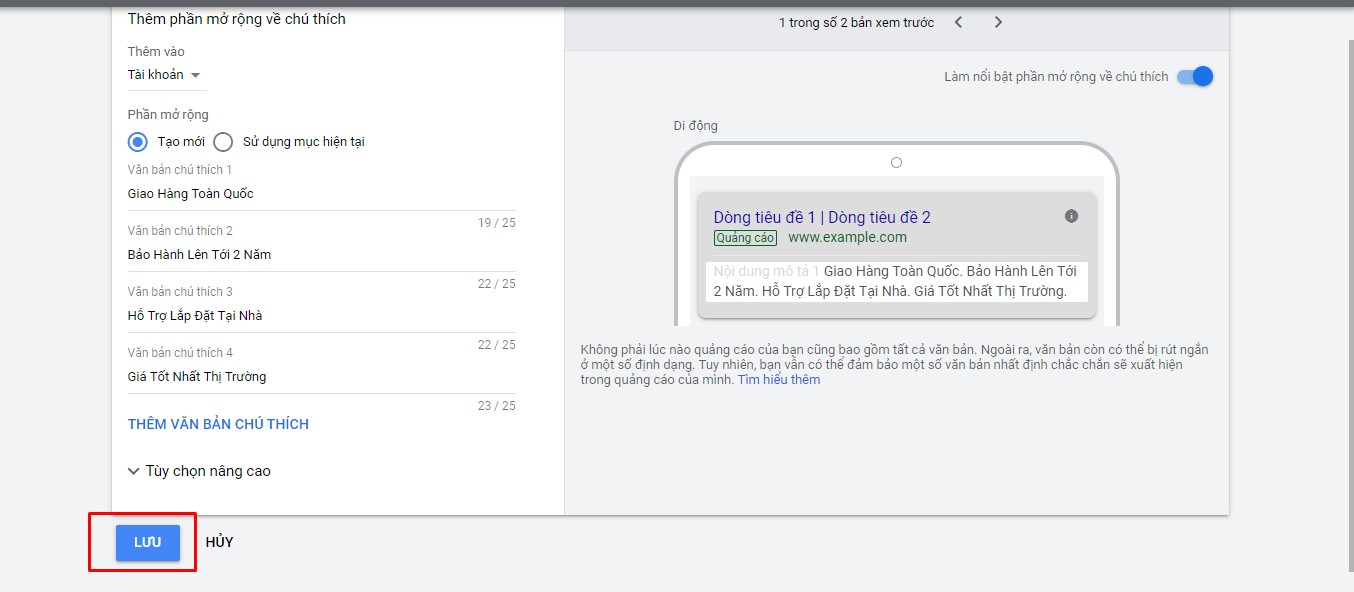The height and width of the screenshot is (592, 1354).
Task: Click the Quảng cáo ad badge
Action: click(x=745, y=238)
